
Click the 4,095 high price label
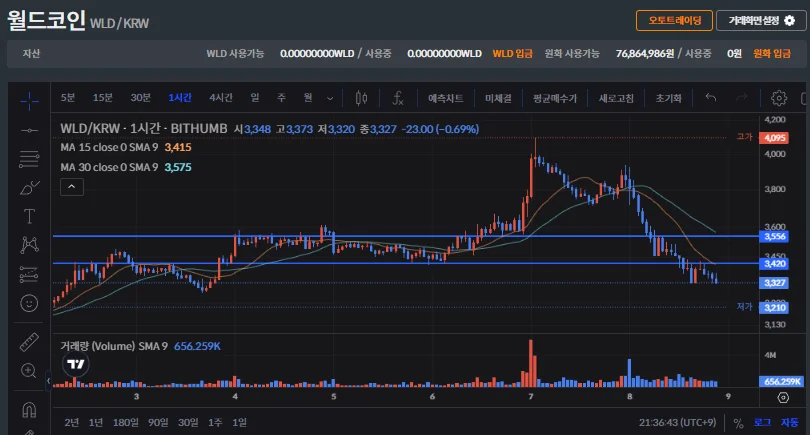coord(774,138)
